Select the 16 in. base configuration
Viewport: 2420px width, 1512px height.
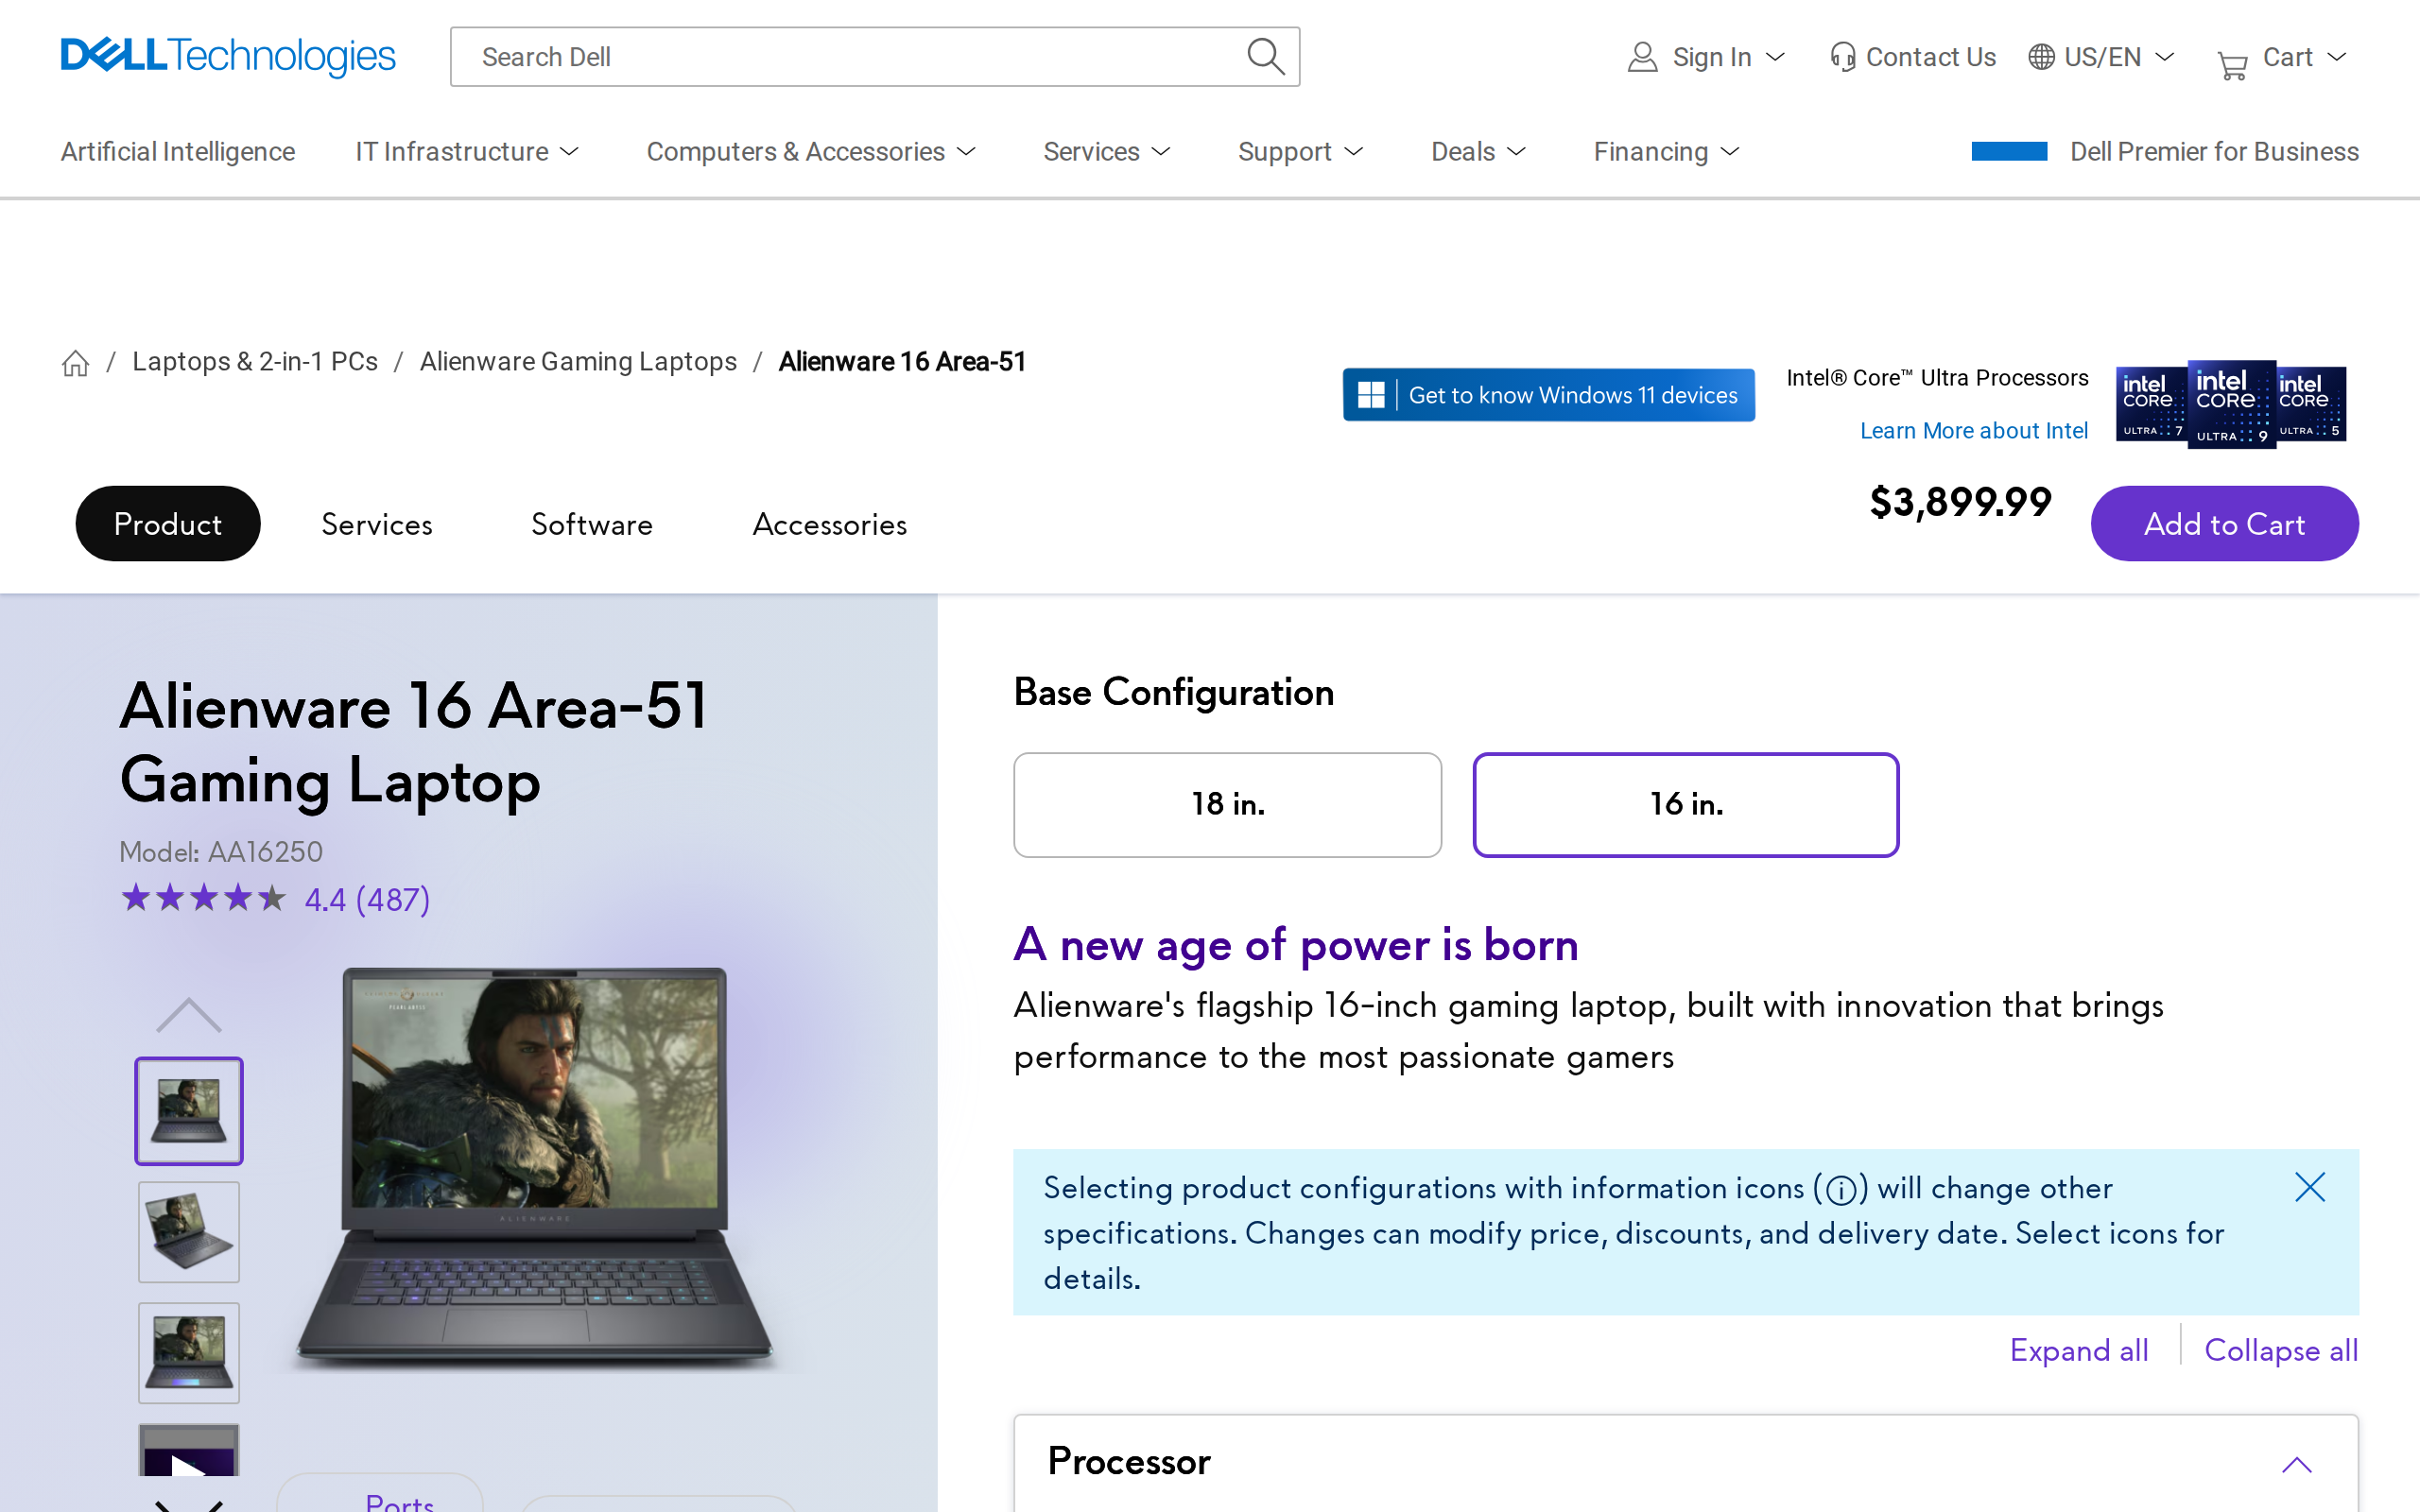[x=1685, y=804]
